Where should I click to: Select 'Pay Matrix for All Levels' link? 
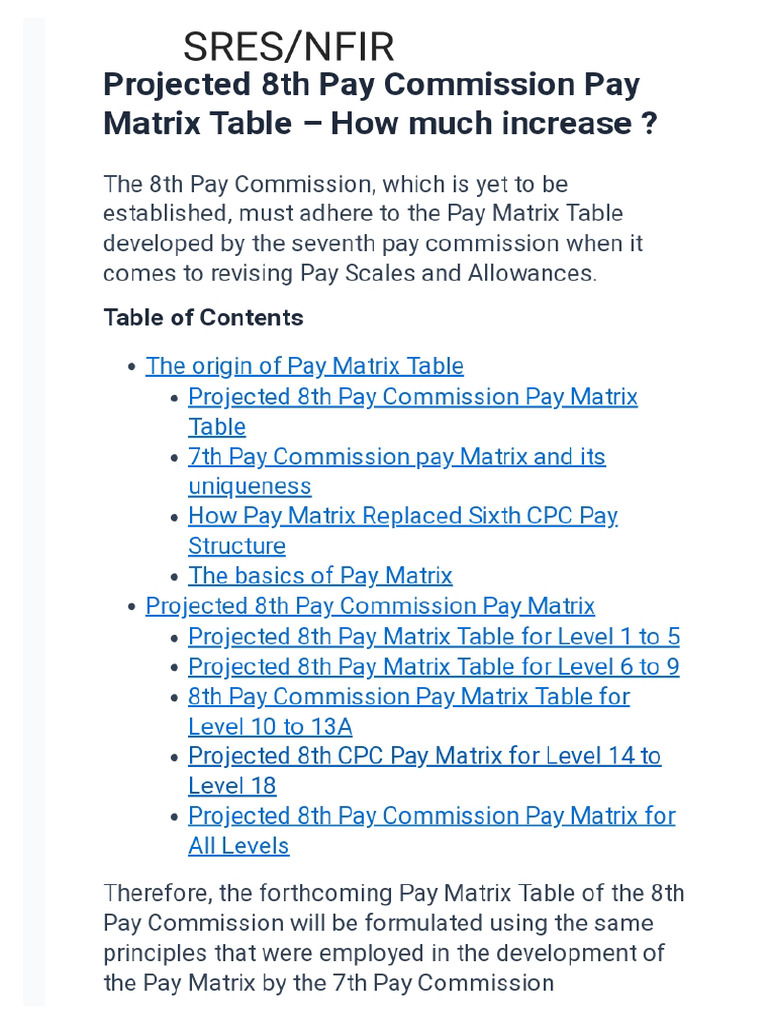(431, 816)
